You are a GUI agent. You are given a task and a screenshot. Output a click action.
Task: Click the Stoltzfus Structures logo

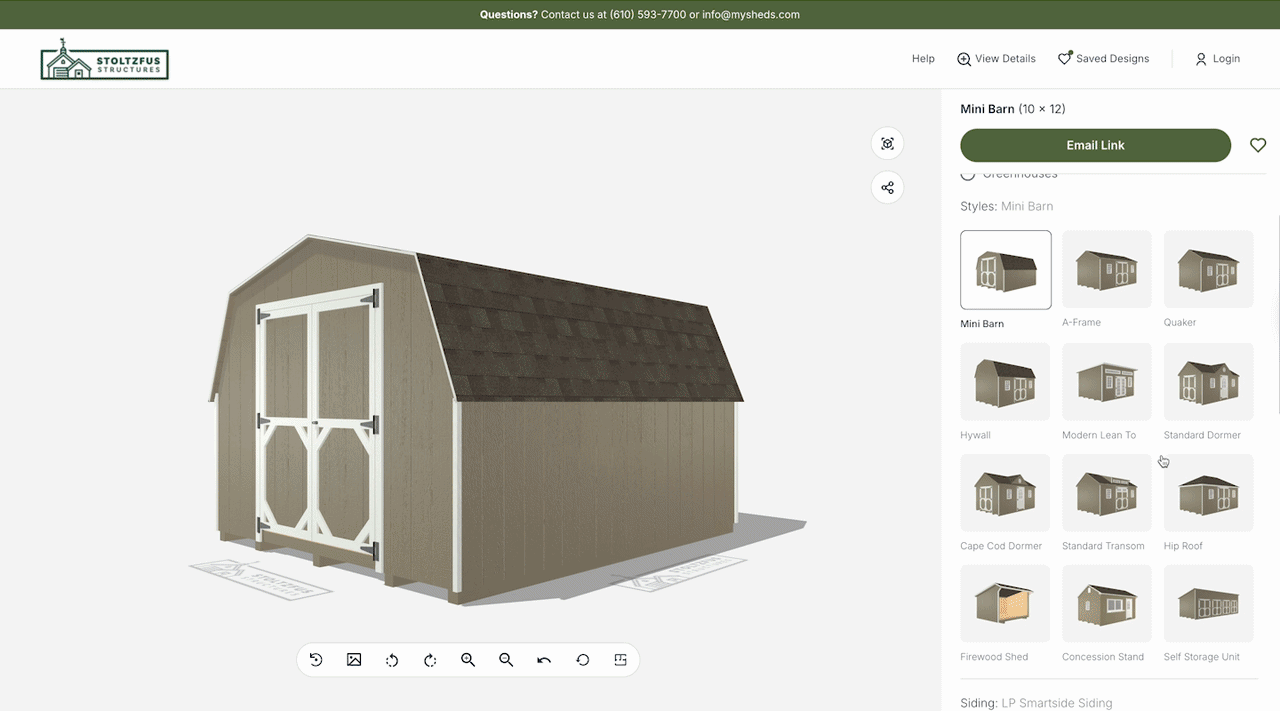click(x=105, y=60)
